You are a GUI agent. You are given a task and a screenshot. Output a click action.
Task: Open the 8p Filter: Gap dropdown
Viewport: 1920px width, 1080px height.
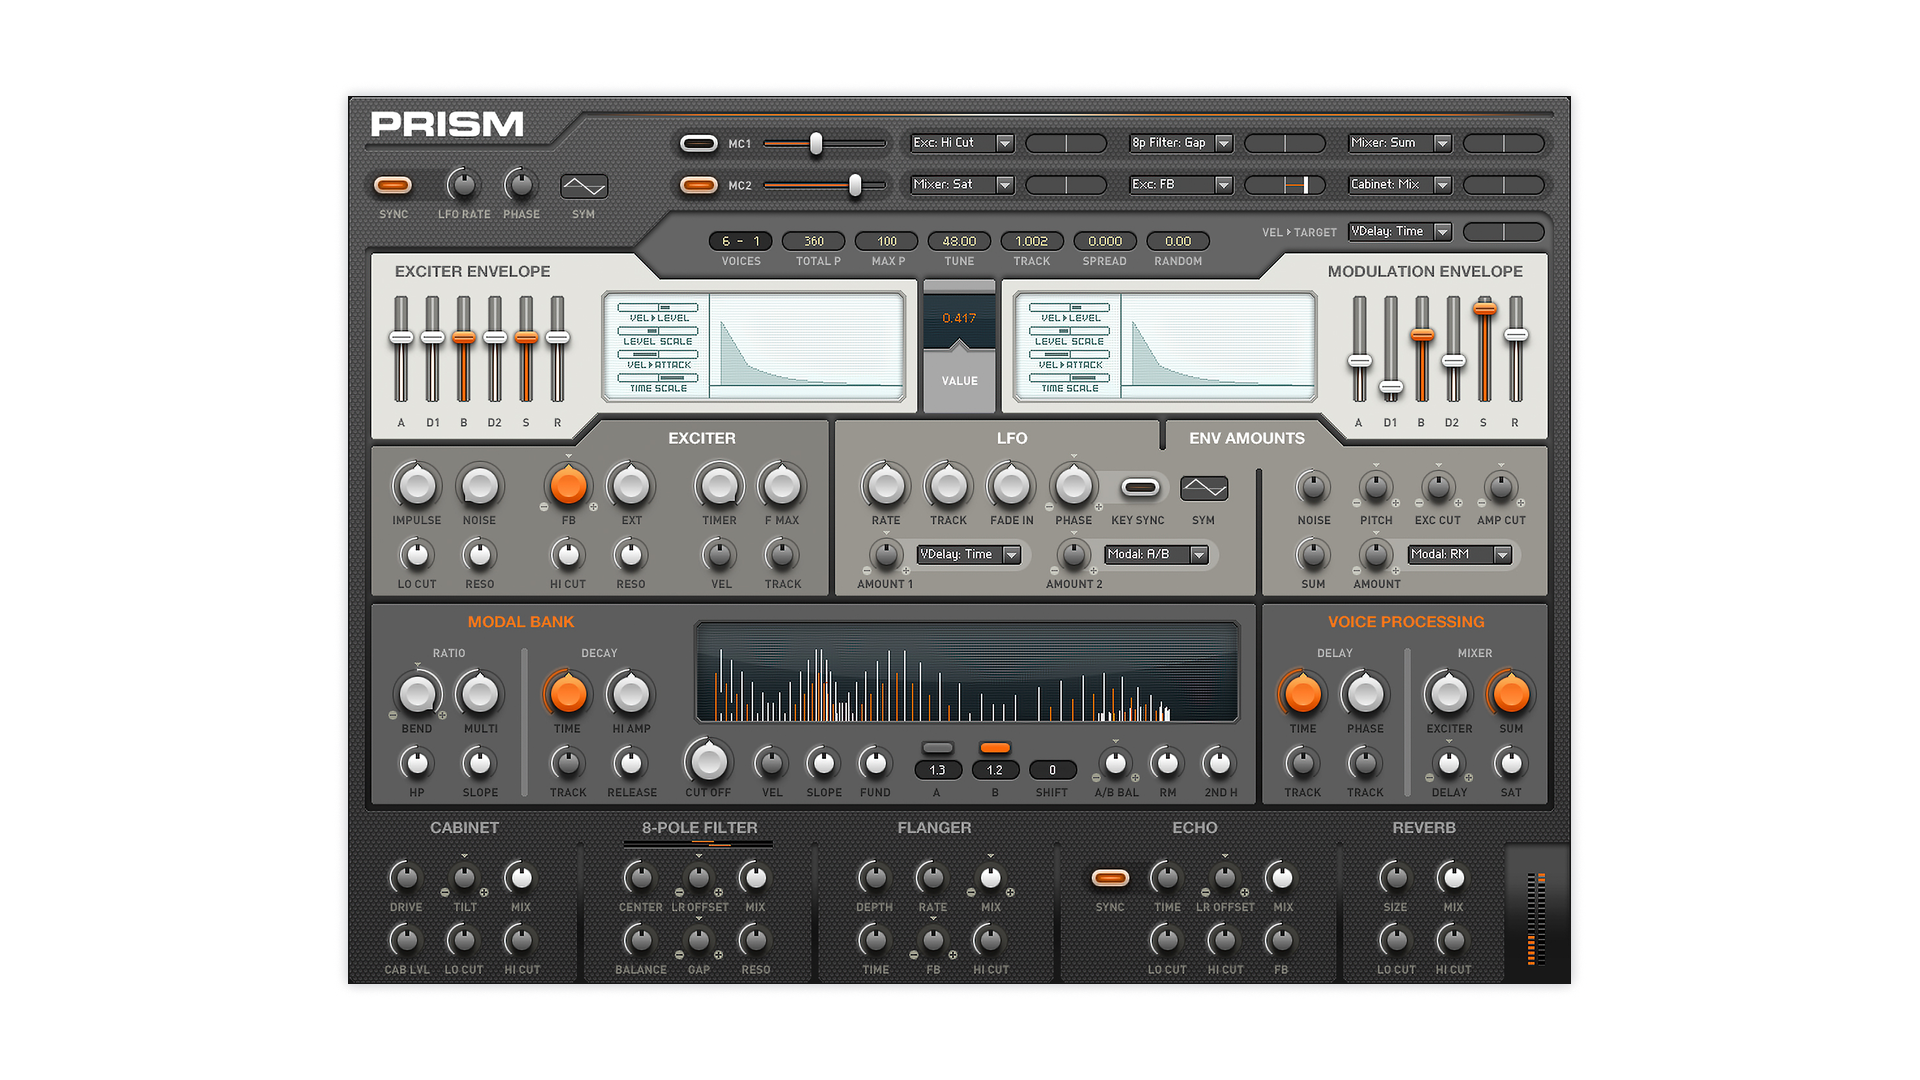click(1180, 142)
